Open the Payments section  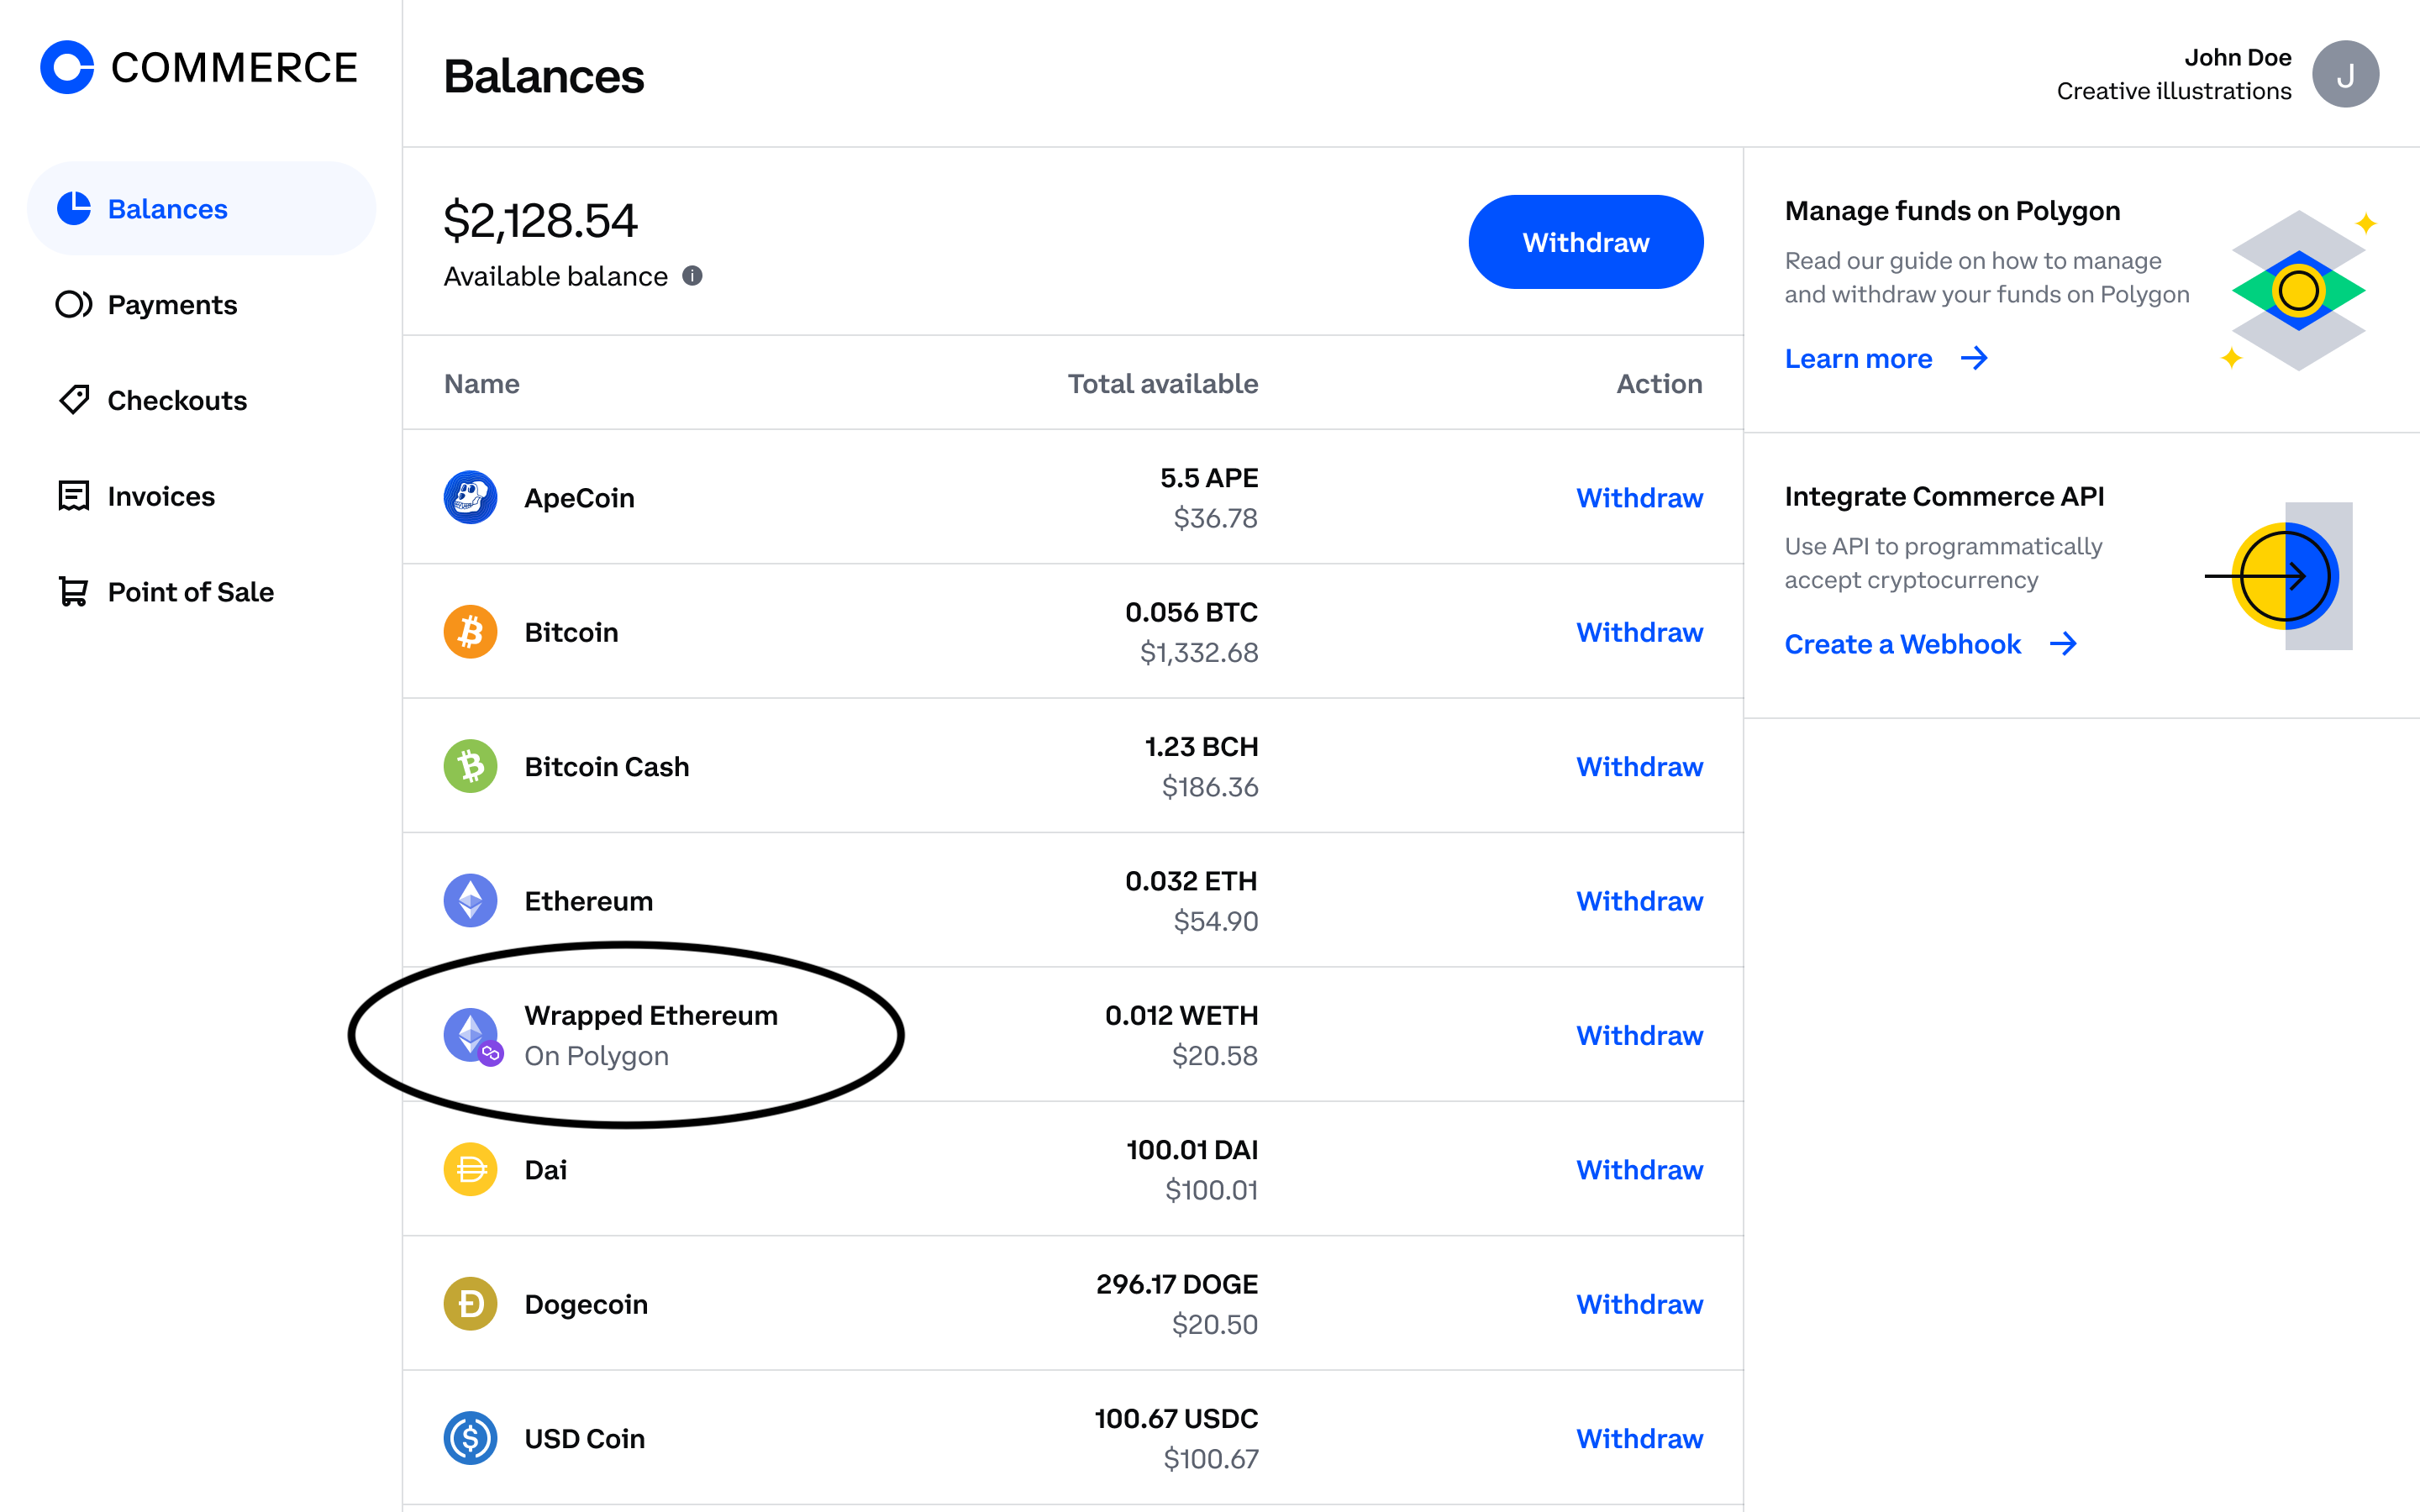coord(172,305)
